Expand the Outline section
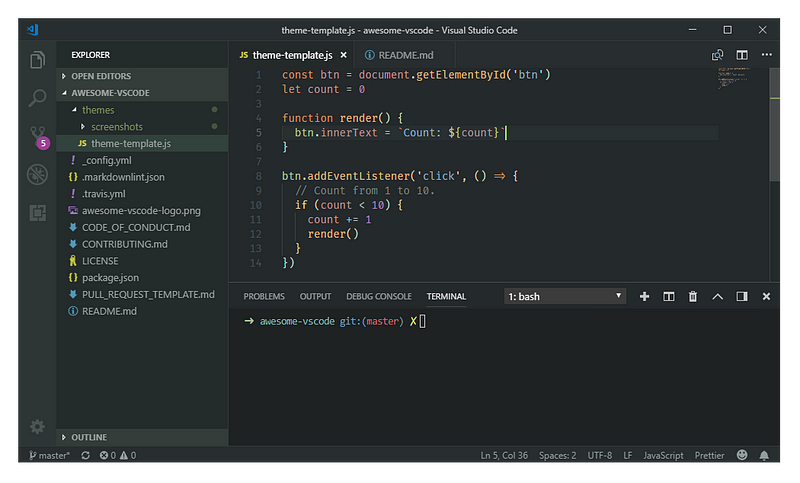 142,437
